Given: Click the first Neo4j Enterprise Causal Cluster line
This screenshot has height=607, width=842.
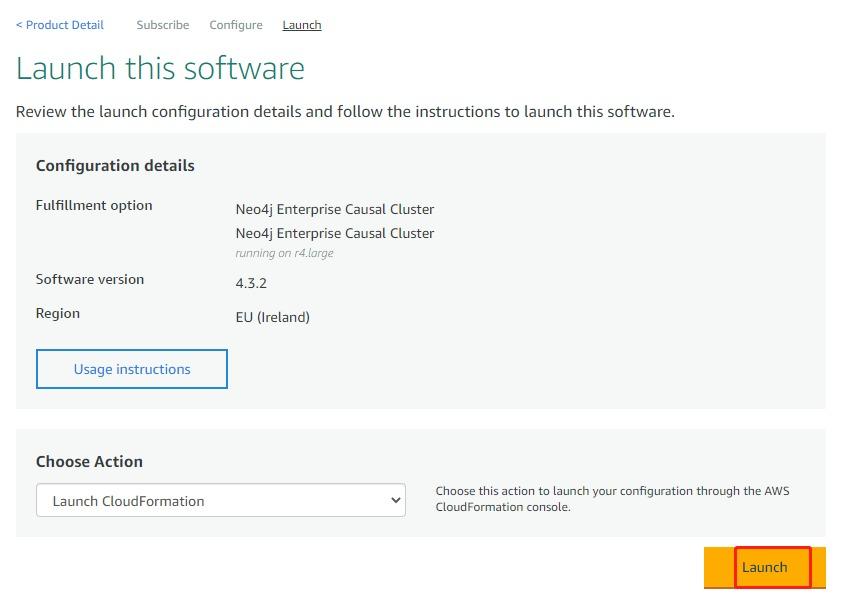Looking at the screenshot, I should point(335,209).
